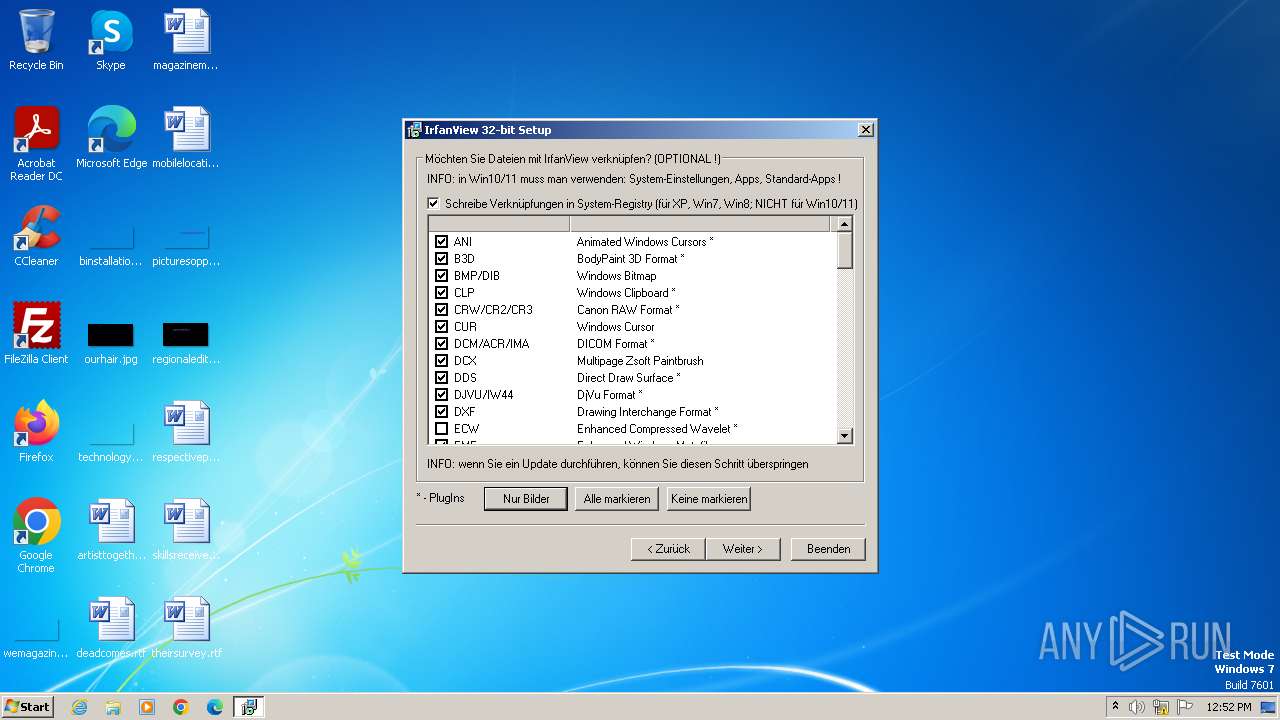Screen dimensions: 1280x720
Task: Open Internet Explorer from the taskbar
Action: [79, 707]
